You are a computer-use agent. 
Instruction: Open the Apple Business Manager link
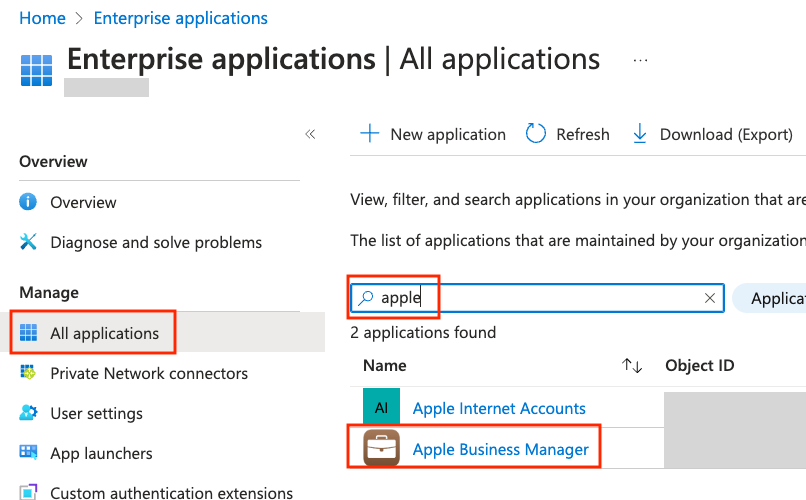[500, 449]
